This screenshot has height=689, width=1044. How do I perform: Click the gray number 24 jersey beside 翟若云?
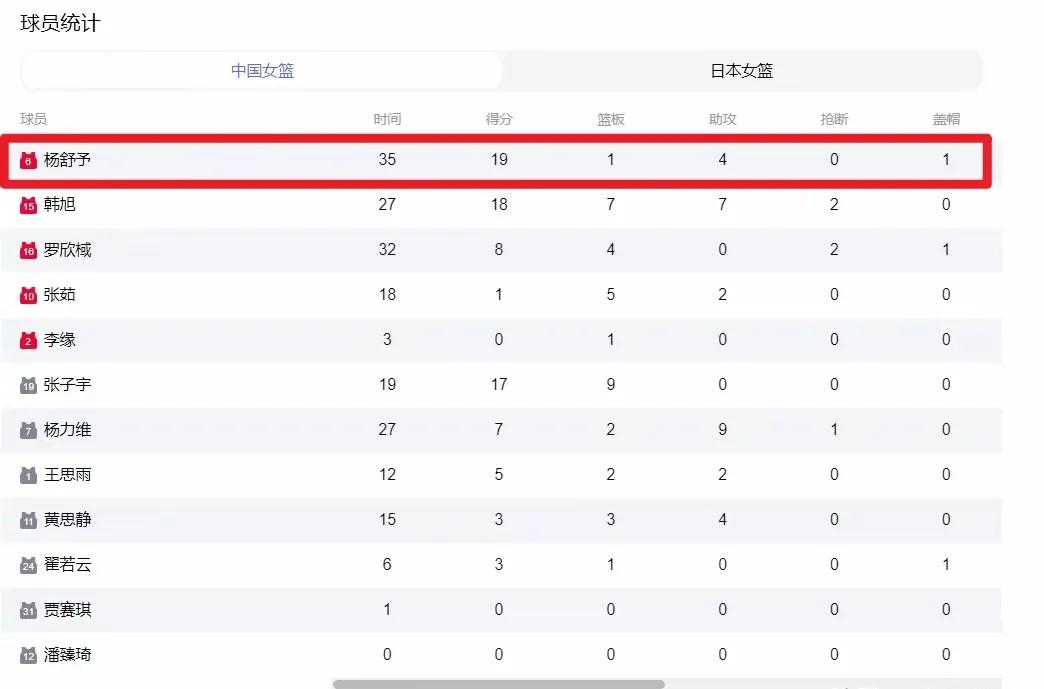tap(28, 565)
